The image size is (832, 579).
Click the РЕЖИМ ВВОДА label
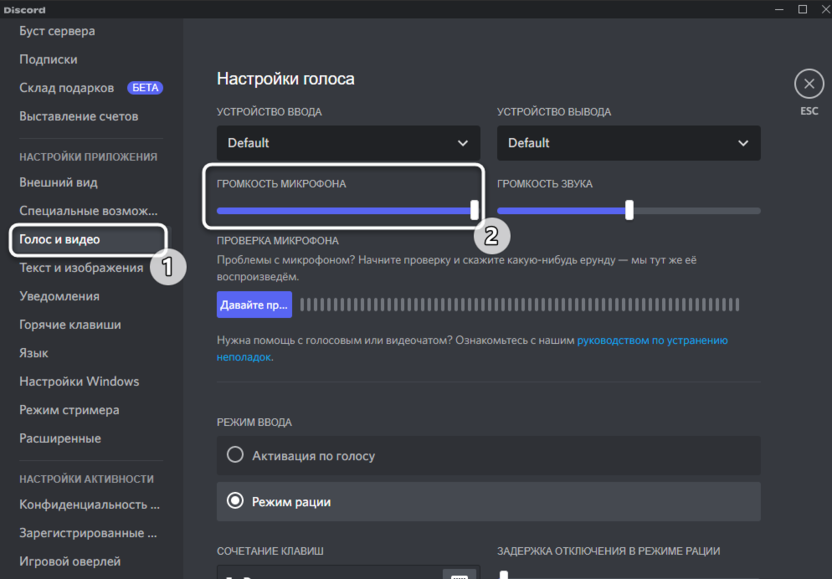(x=254, y=422)
